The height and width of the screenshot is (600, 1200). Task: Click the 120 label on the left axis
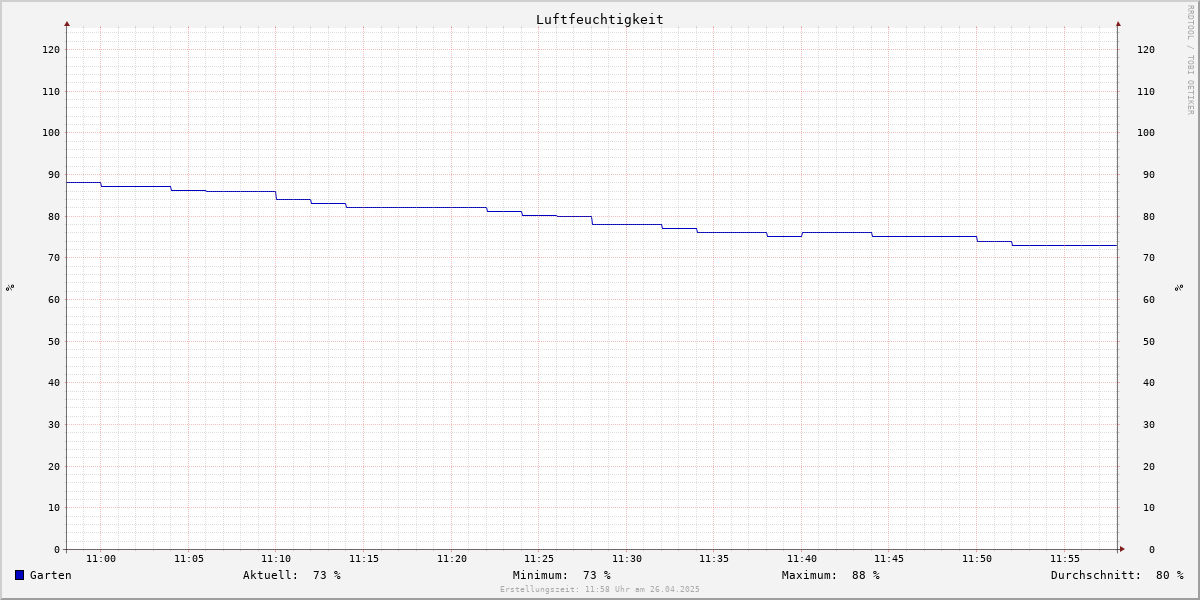point(51,50)
